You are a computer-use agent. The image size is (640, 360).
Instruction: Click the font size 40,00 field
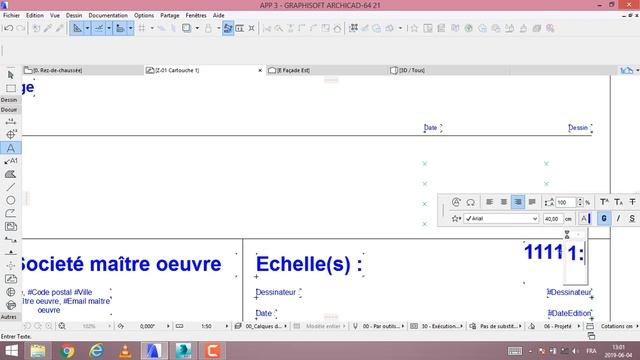[552, 219]
